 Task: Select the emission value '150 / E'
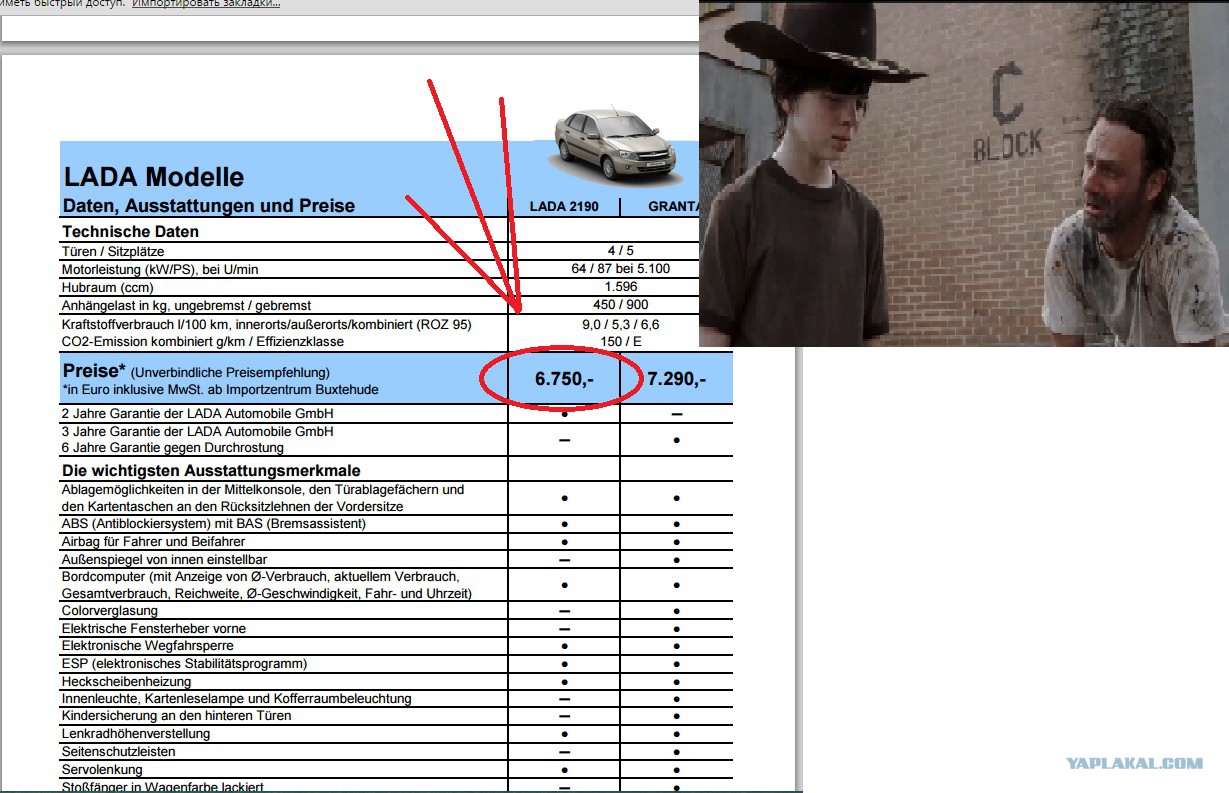point(621,342)
